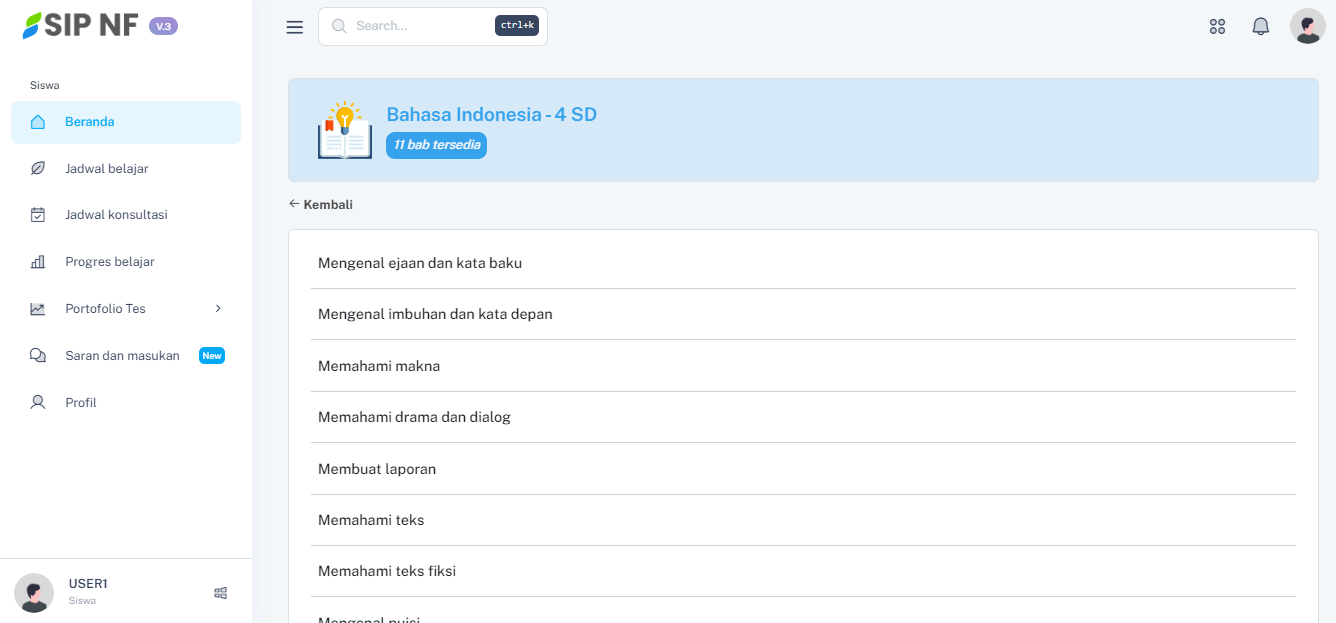Click the 11 bab tersedia badge
This screenshot has width=1336, height=623.
coord(436,145)
